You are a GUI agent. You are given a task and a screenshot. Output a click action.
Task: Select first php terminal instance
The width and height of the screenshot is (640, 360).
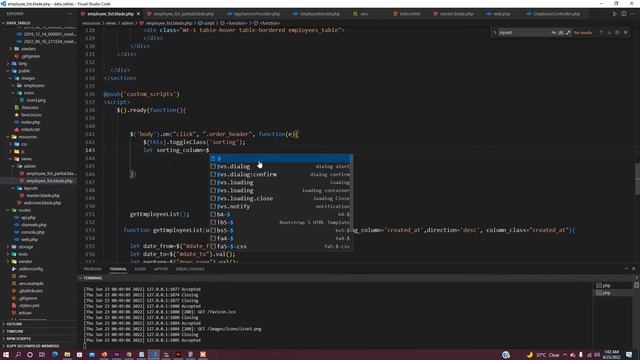point(612,286)
